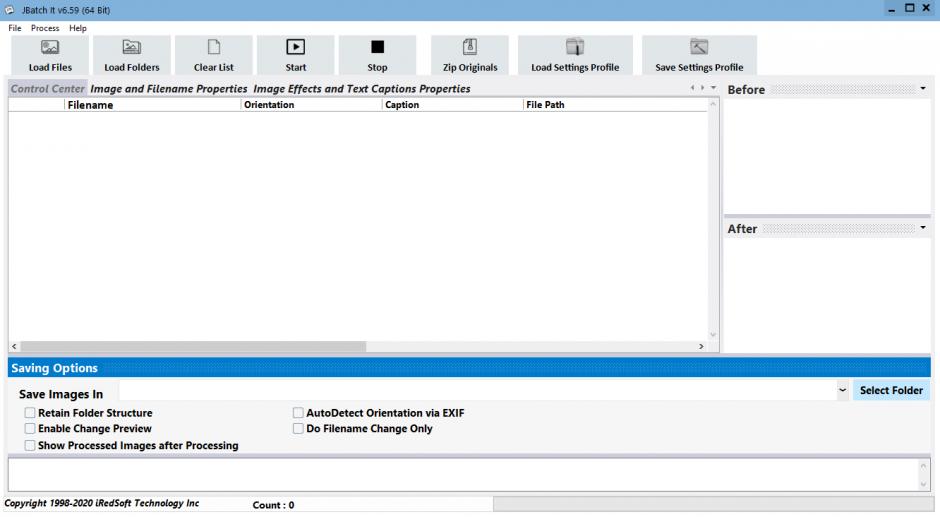Viewport: 940px width, 517px height.
Task: Sort list by Filename column header
Action: pyautogui.click(x=152, y=105)
